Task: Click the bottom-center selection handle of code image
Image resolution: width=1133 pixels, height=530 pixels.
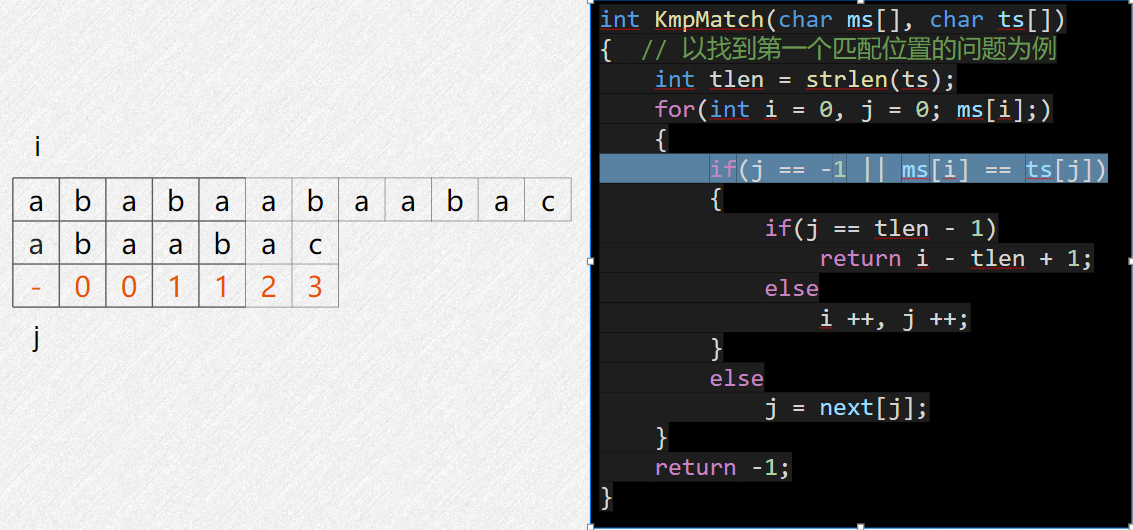Action: tap(860, 526)
